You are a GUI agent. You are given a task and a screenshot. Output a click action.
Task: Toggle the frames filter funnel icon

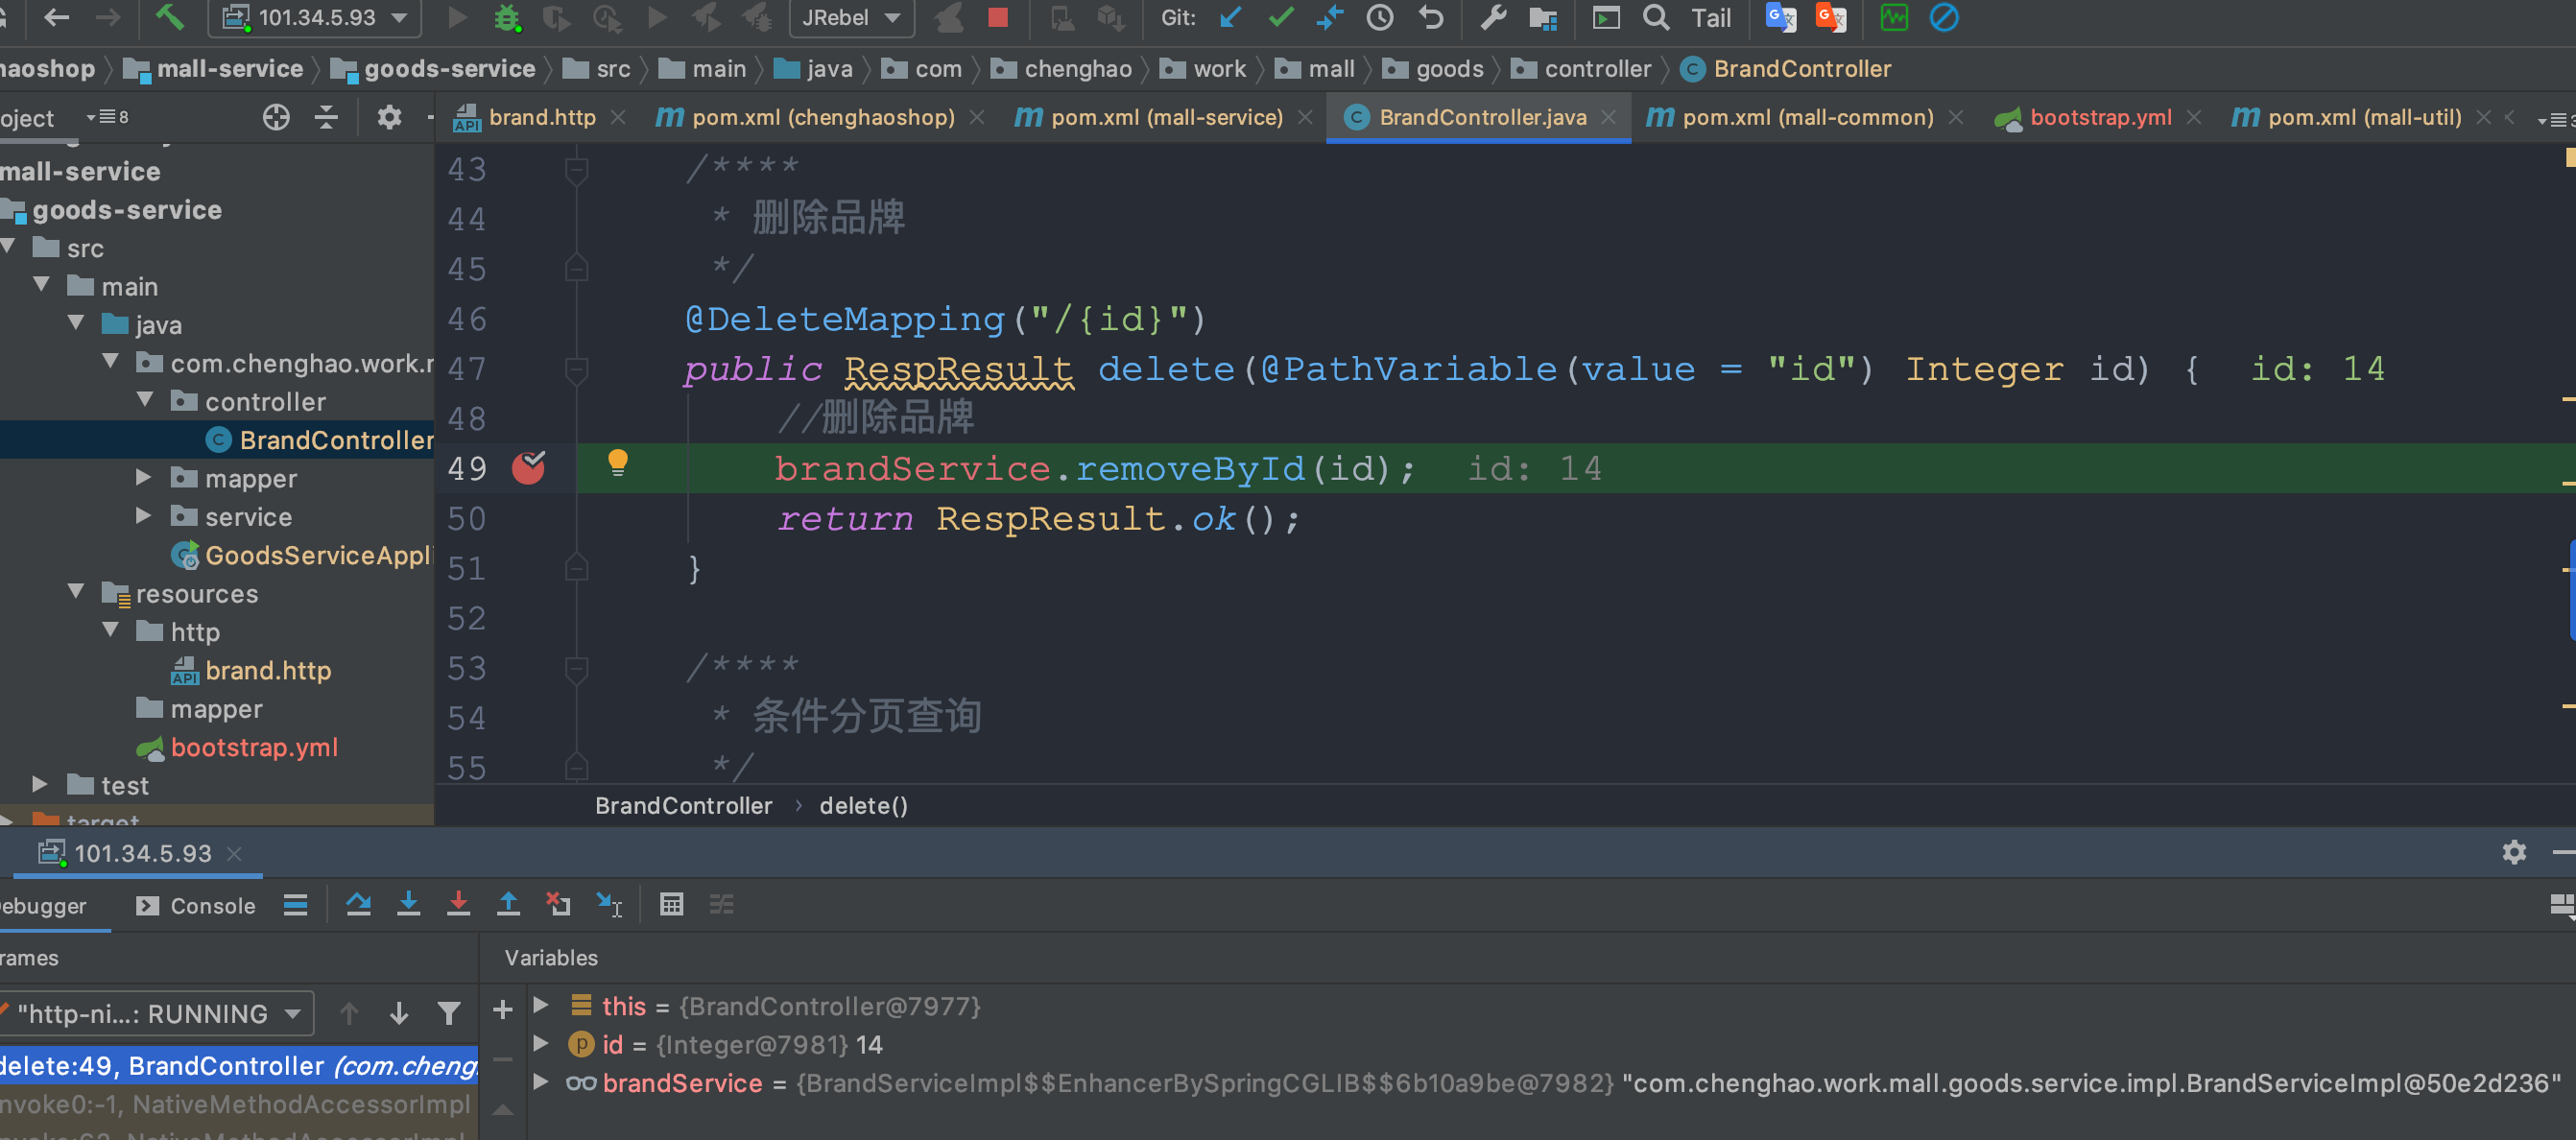tap(449, 1014)
